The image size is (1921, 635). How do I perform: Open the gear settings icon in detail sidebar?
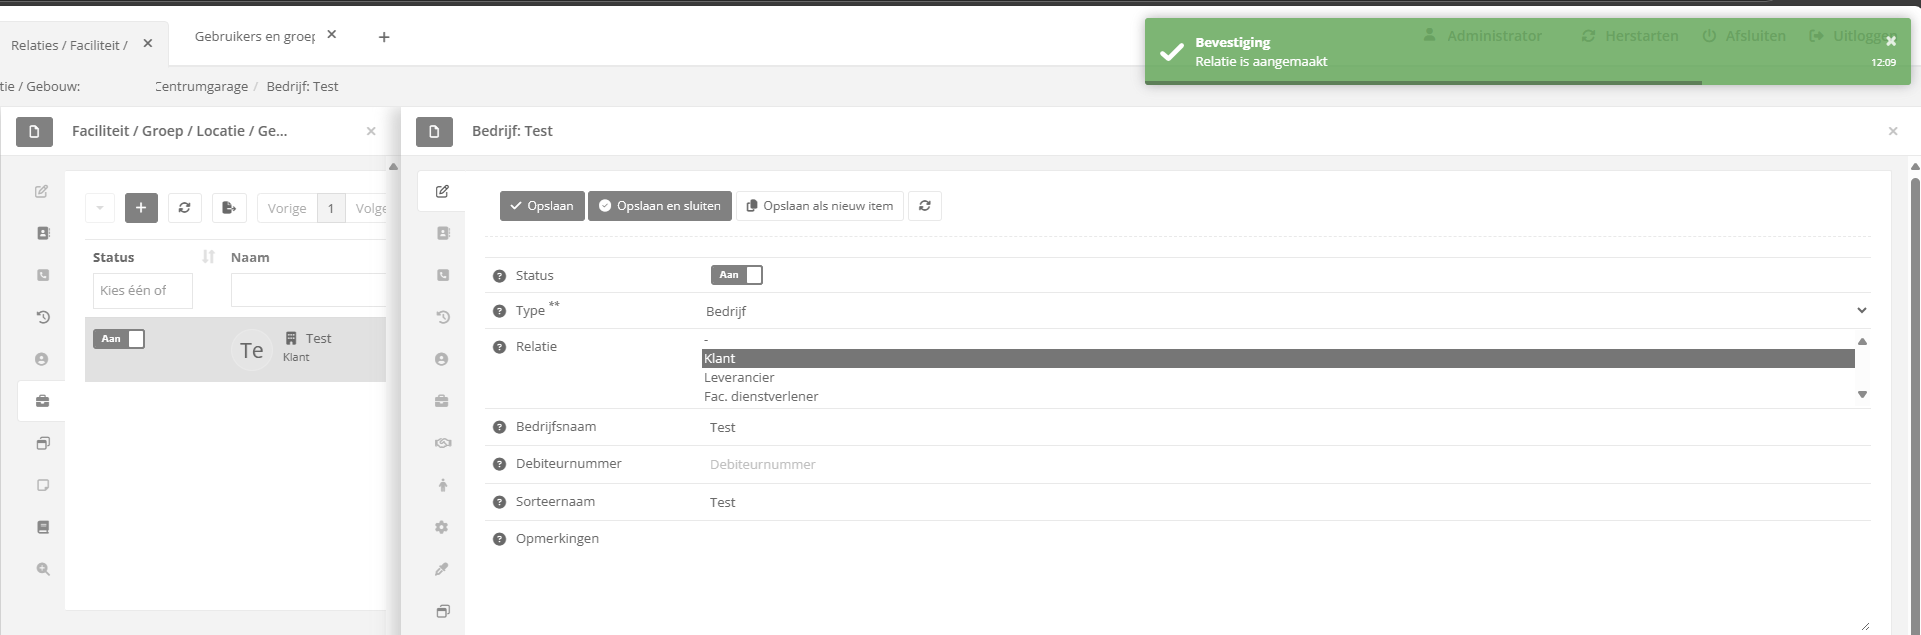[x=442, y=527]
